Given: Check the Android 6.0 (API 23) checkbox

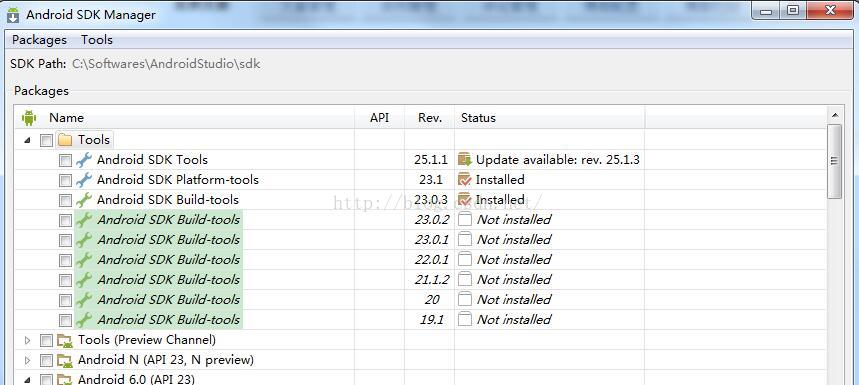Looking at the screenshot, I should click(47, 380).
